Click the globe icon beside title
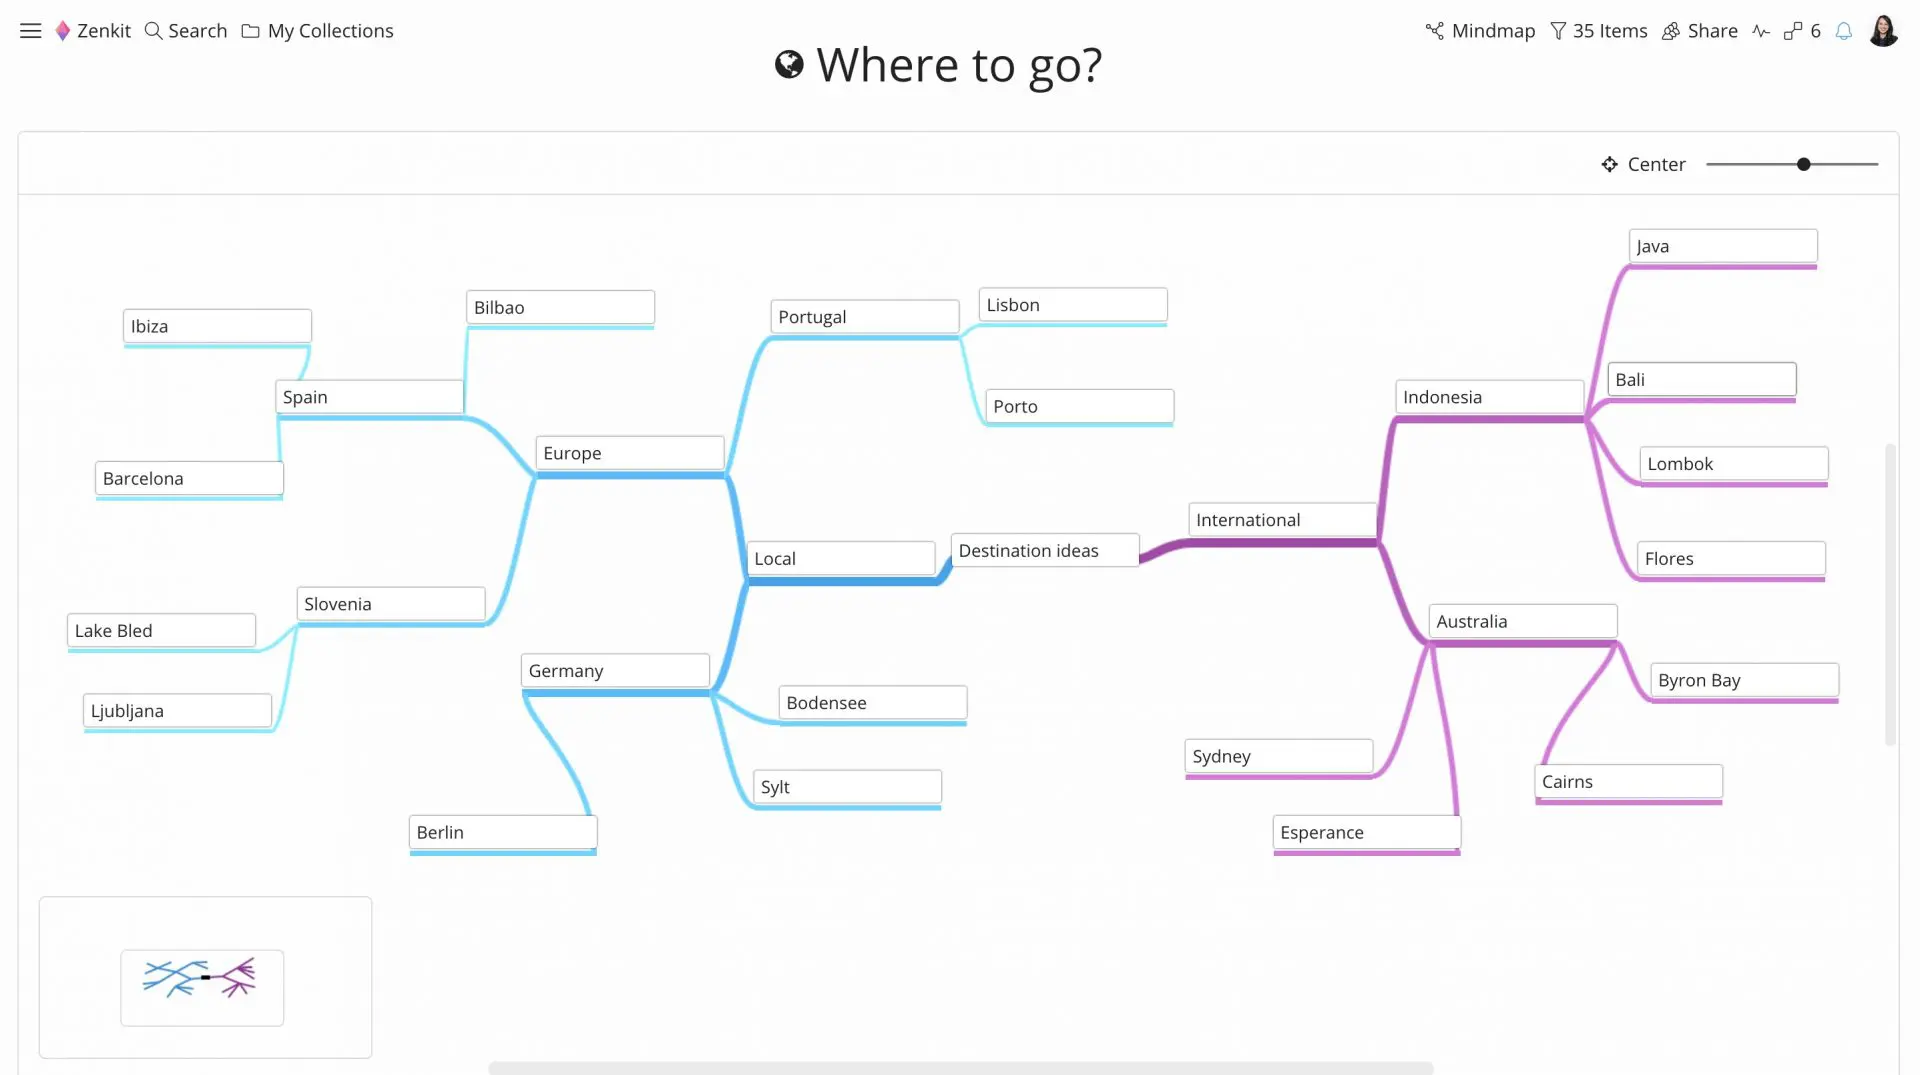 [789, 65]
